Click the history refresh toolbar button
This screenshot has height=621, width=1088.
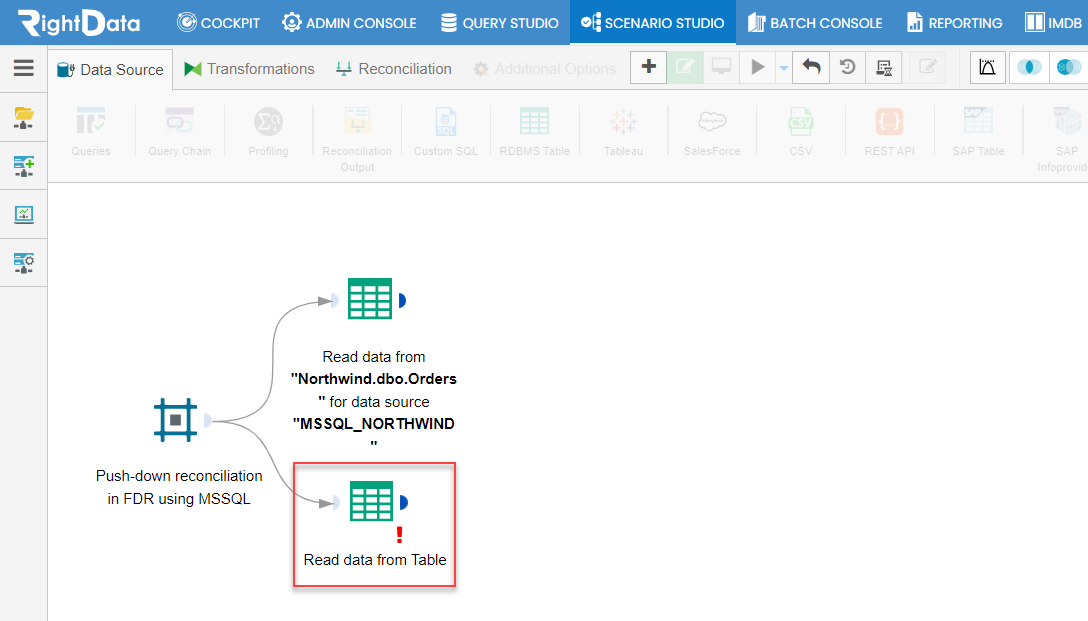point(847,67)
